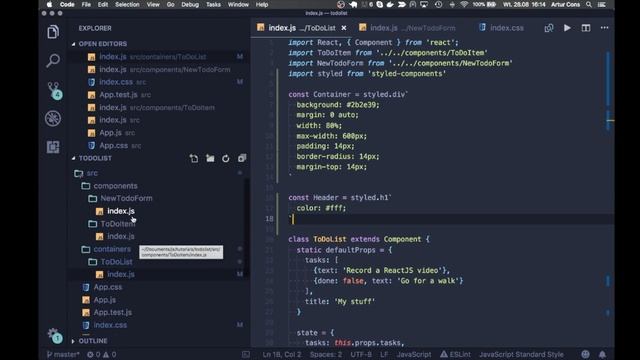This screenshot has width=640, height=360.
Task: Open notifications bell in status bar
Action: [602, 354]
